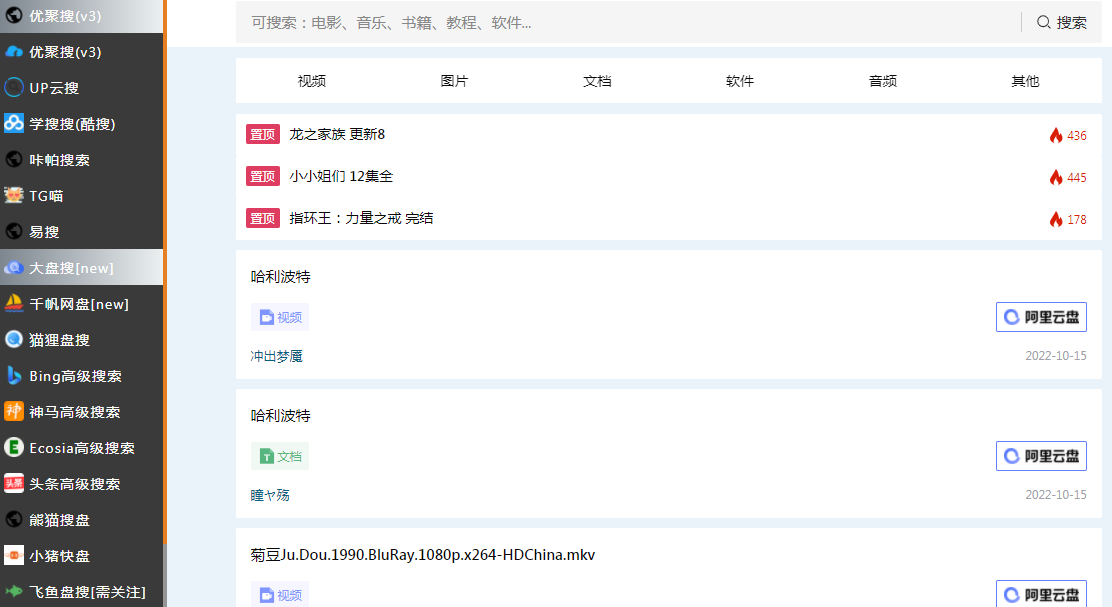Switch to the 其他 filter tab
Screen dimensions: 1112x607
1025,81
